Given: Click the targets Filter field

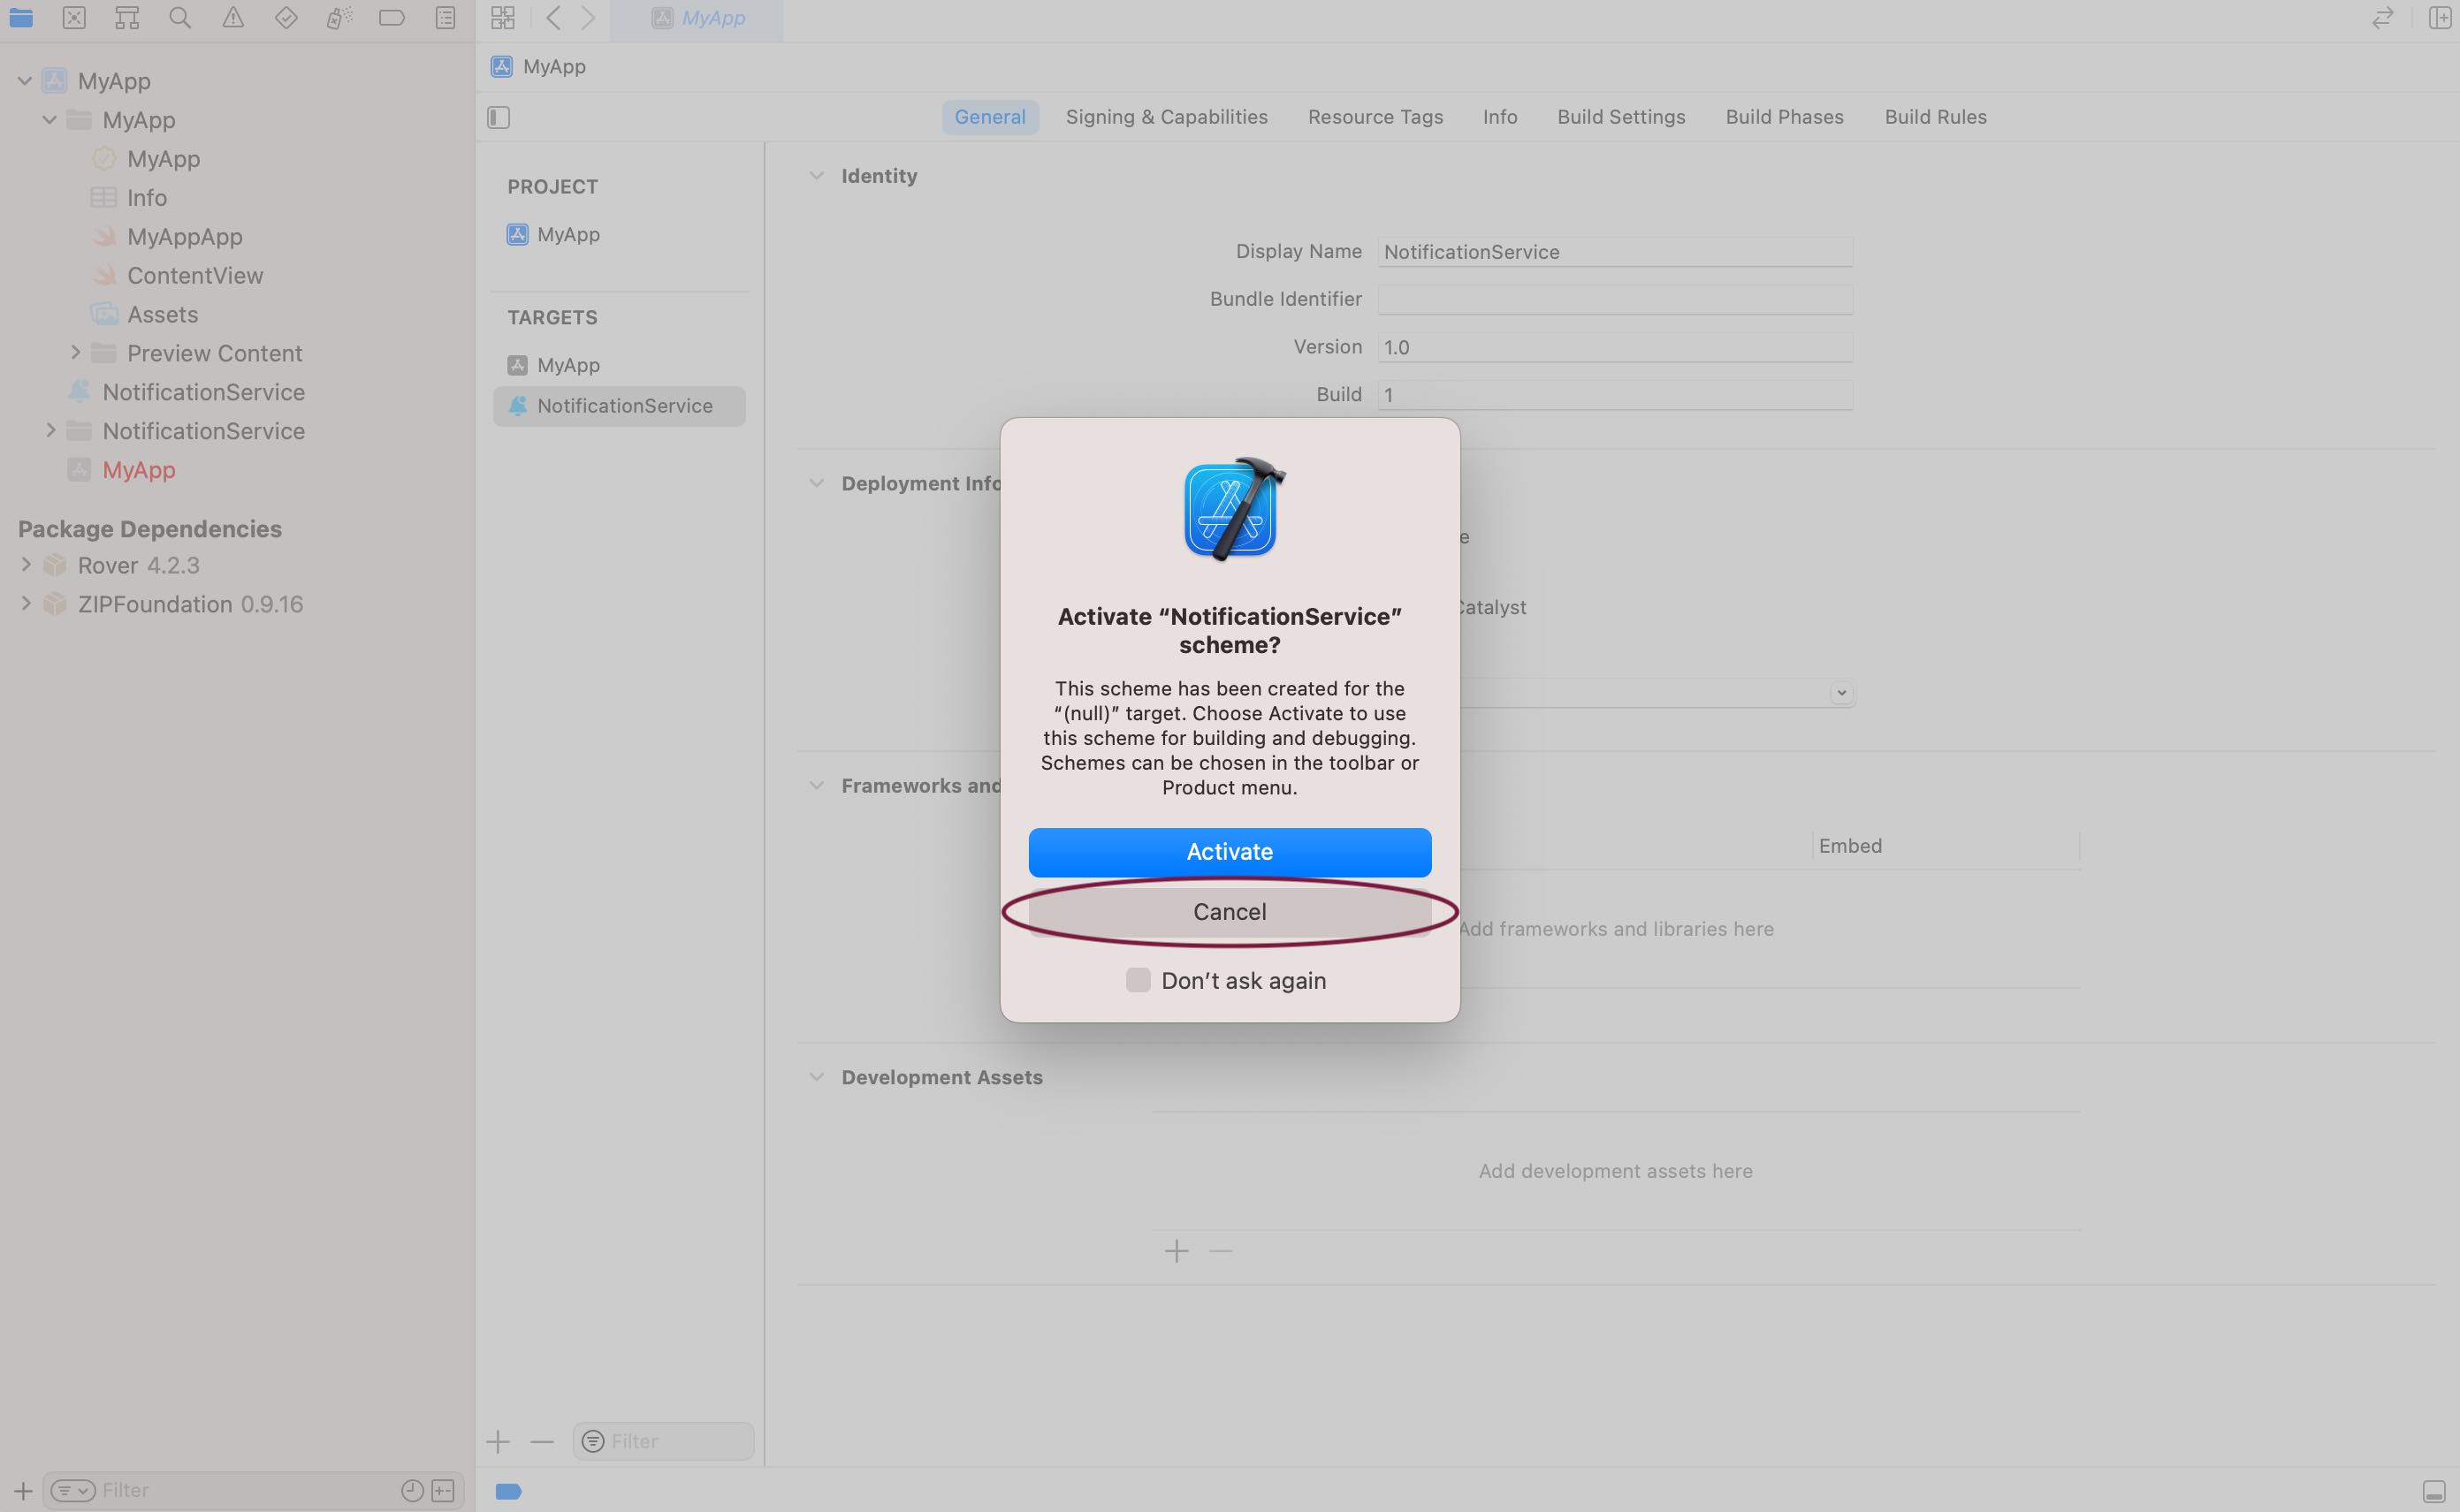Looking at the screenshot, I should click(x=663, y=1441).
